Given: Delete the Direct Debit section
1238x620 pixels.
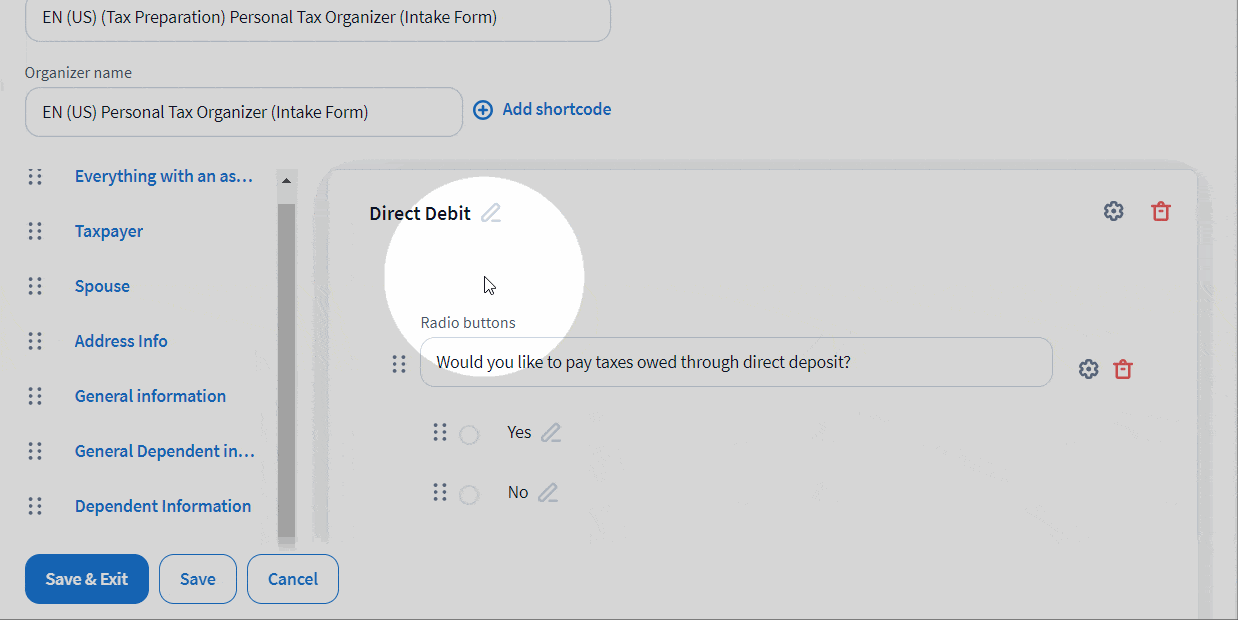Looking at the screenshot, I should [x=1160, y=211].
